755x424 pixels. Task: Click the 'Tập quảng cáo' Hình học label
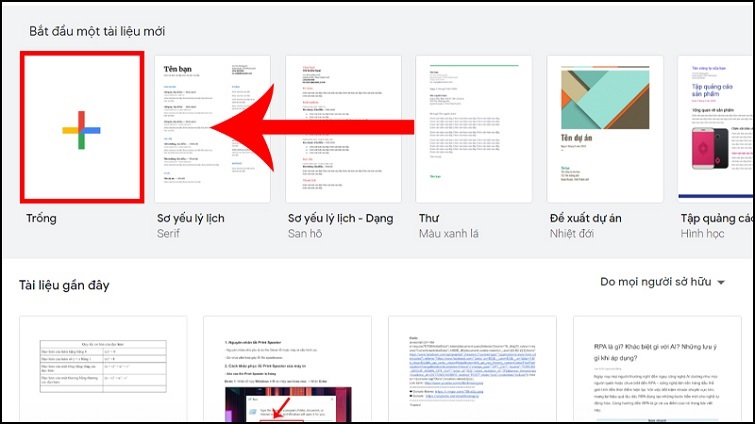coord(716,218)
